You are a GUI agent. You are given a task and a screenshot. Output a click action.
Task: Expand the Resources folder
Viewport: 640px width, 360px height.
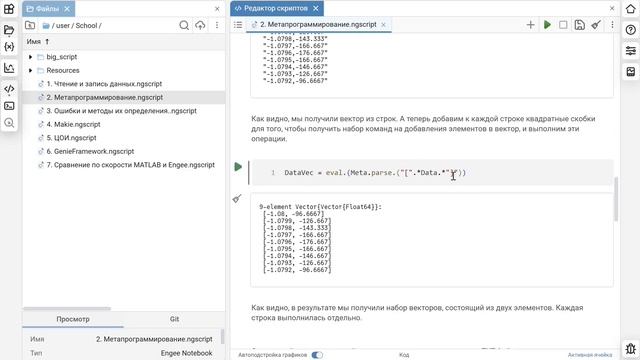31,71
